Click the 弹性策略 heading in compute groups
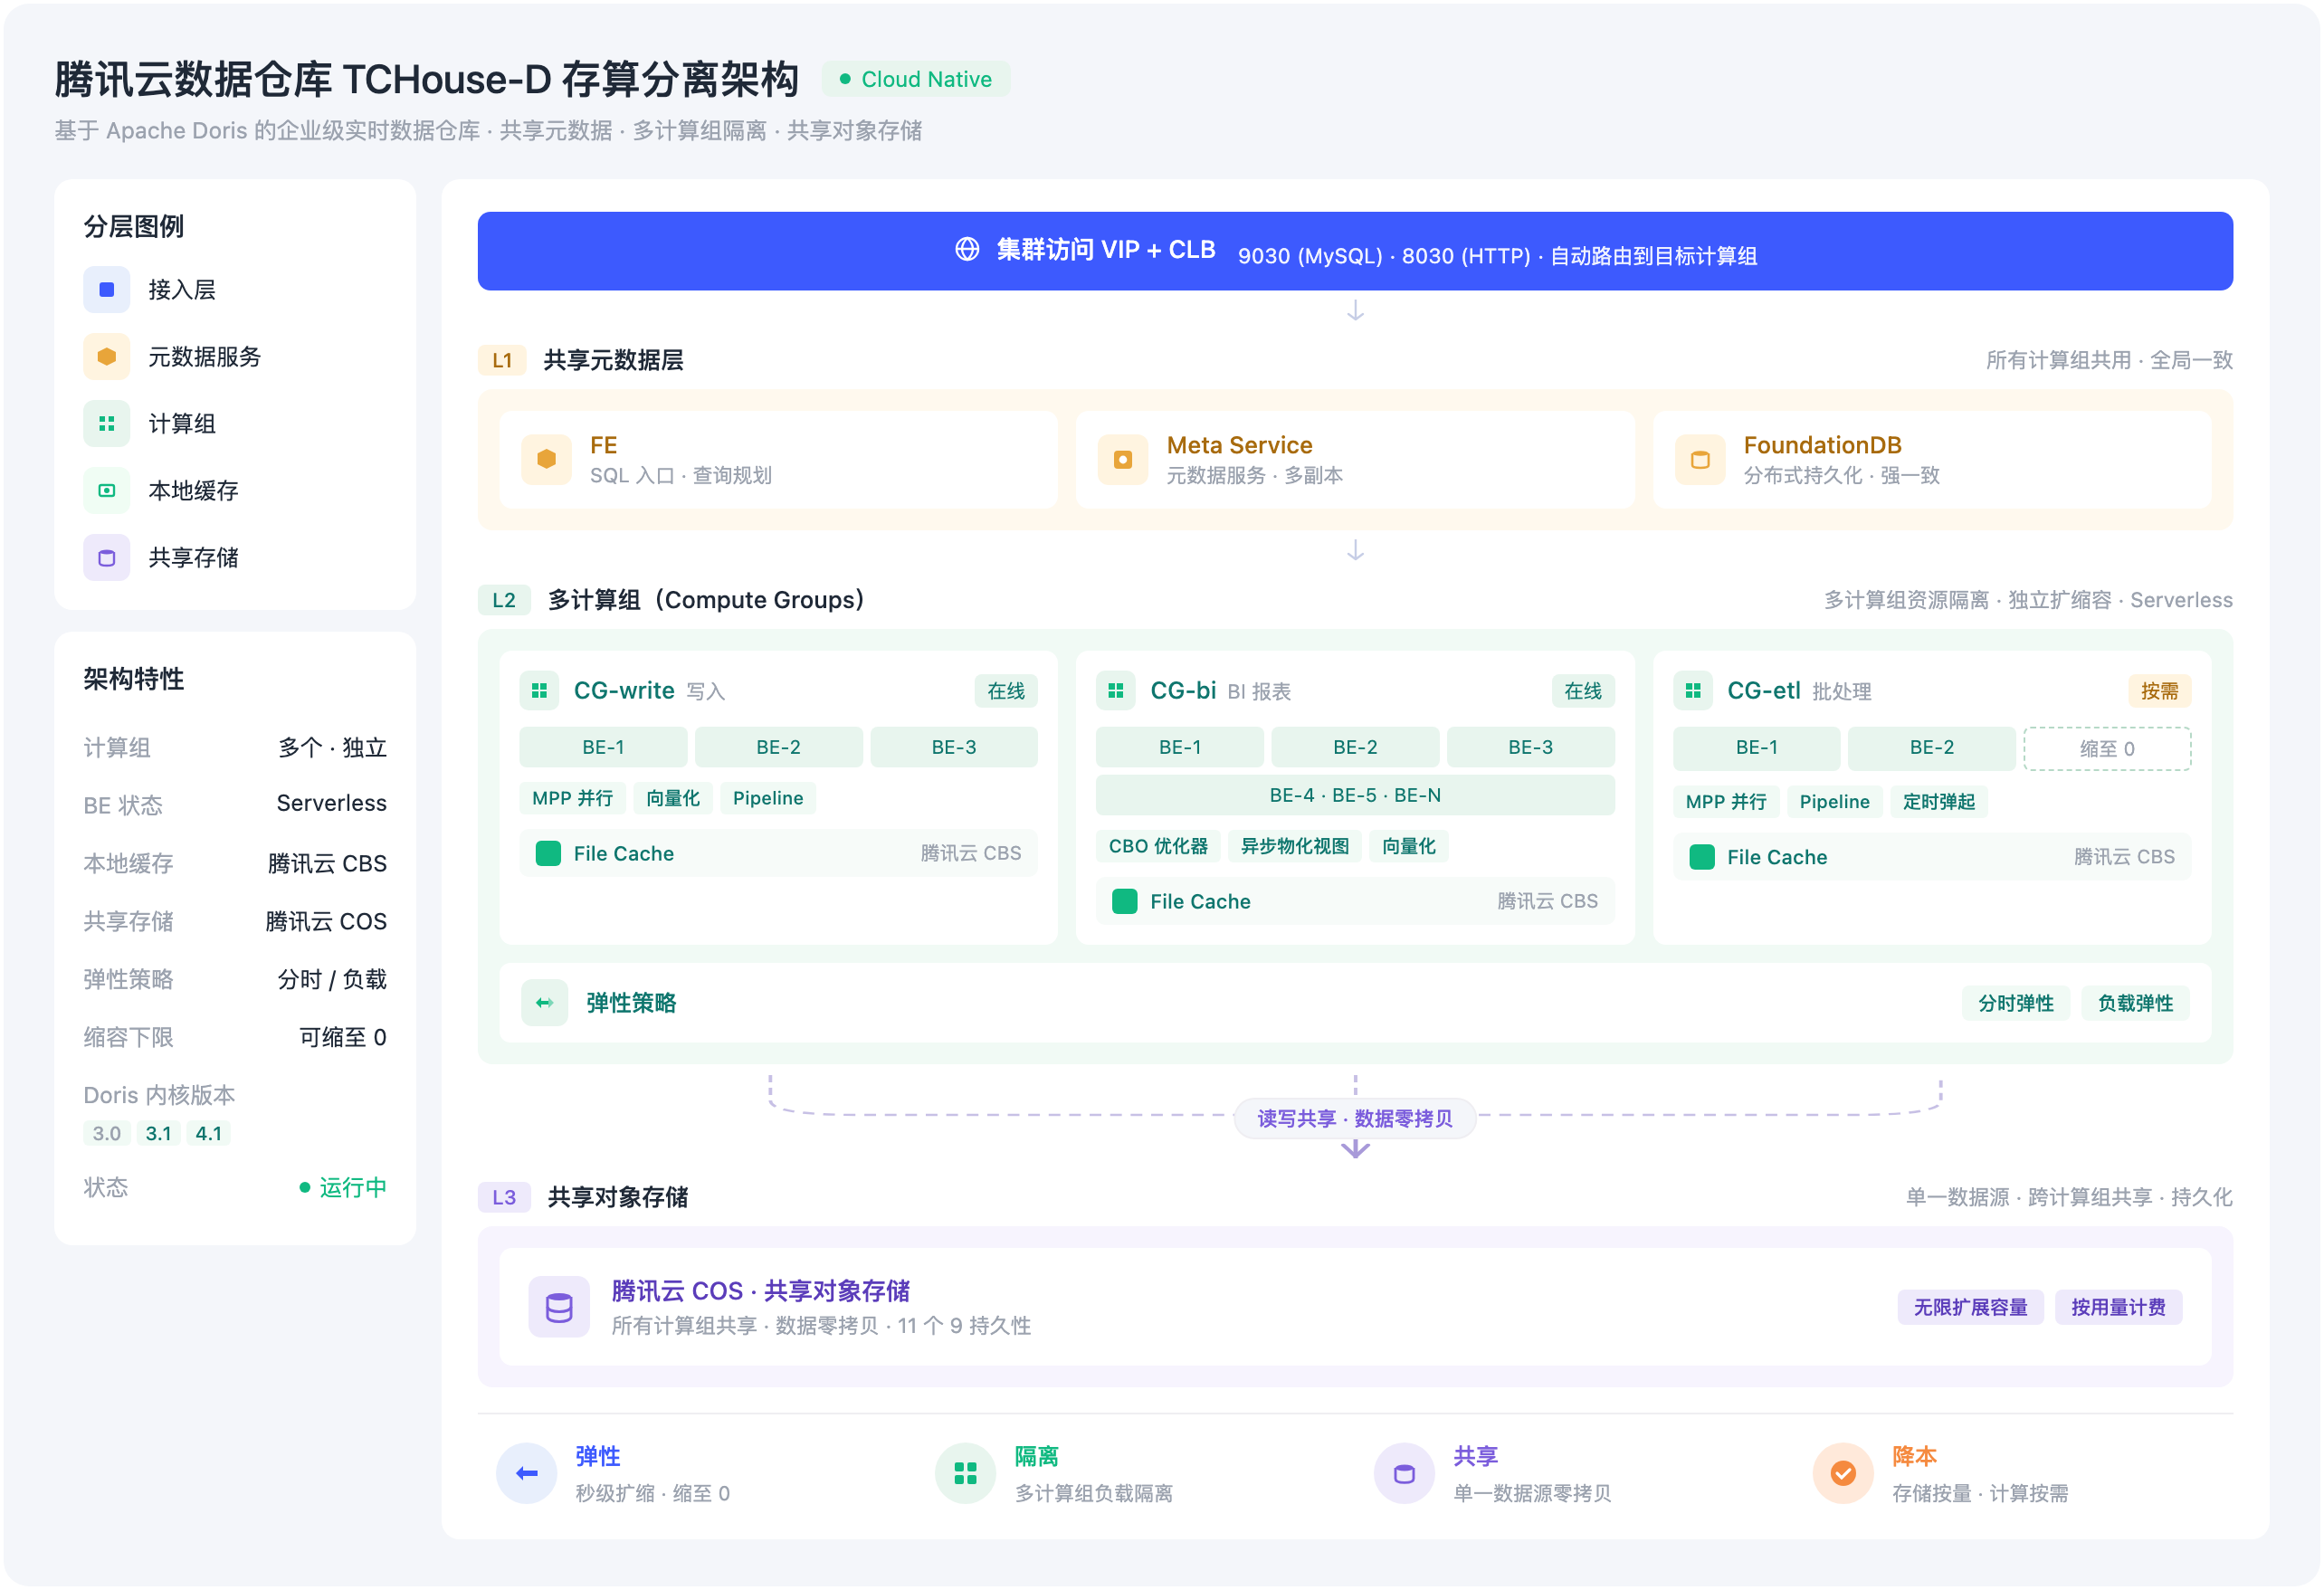 [x=631, y=1003]
